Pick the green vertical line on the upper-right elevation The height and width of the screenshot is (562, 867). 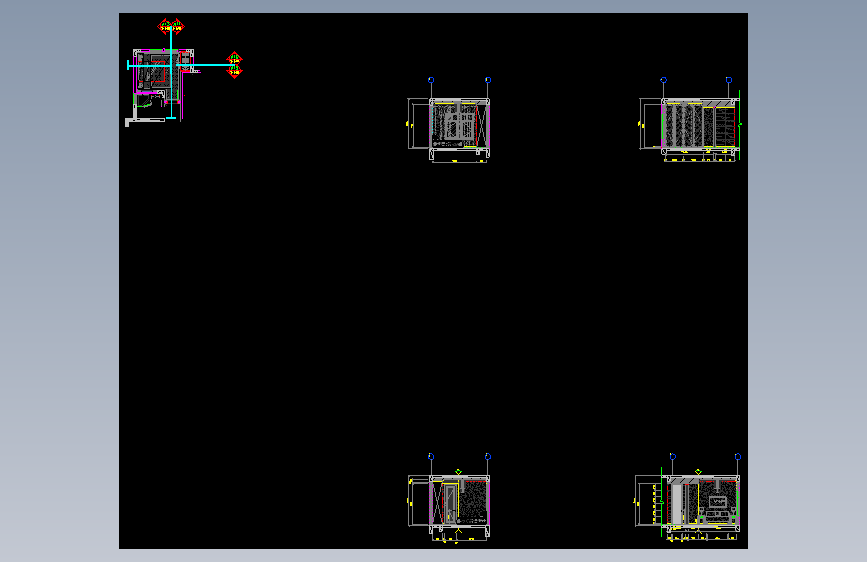click(739, 125)
